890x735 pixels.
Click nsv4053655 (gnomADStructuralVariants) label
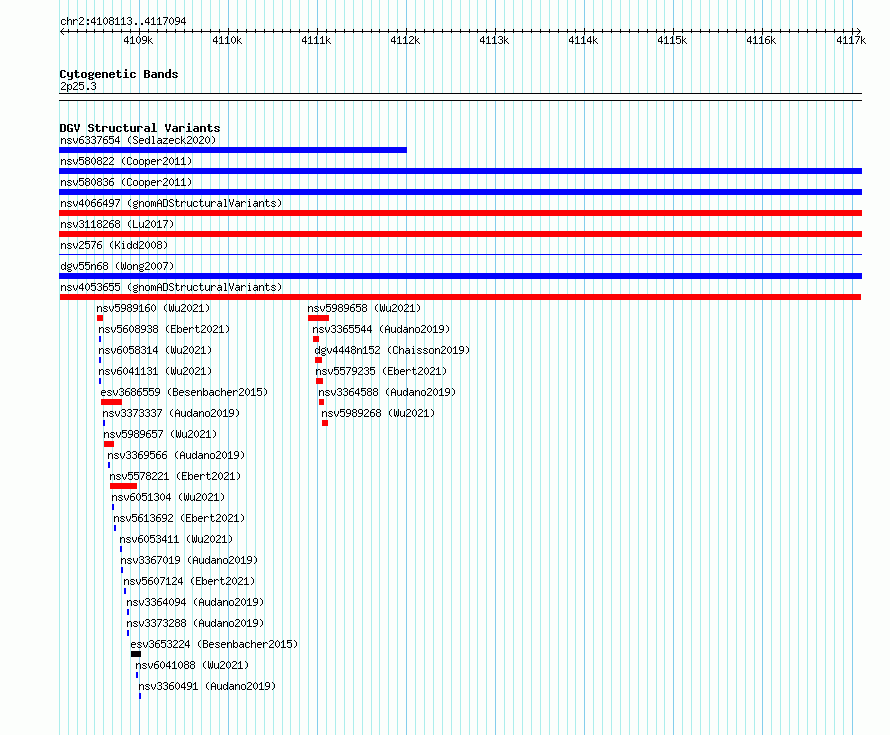(x=171, y=287)
